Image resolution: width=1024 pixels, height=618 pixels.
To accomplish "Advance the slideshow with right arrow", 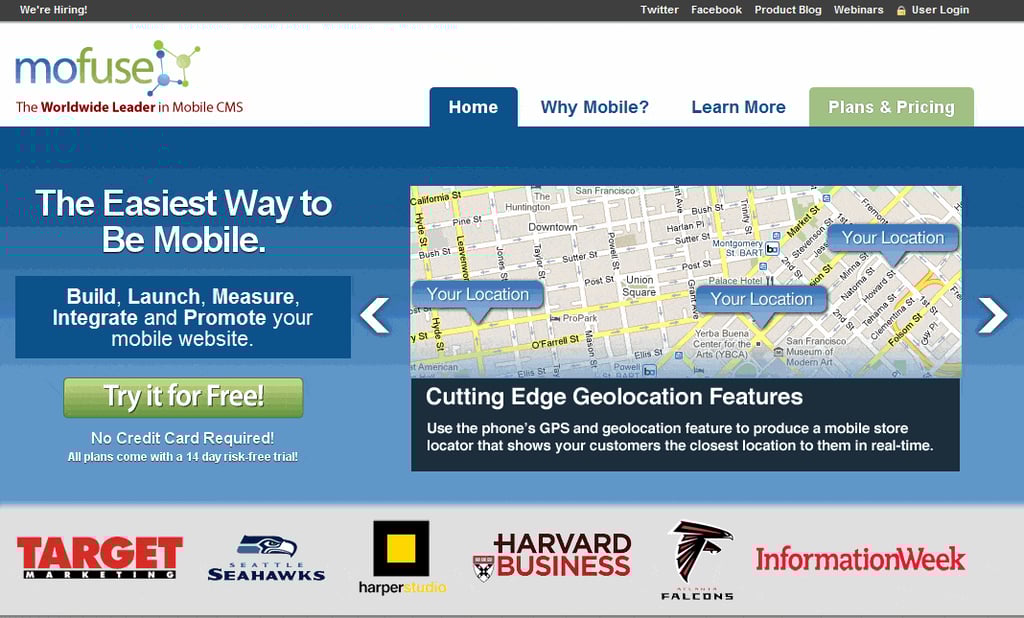I will [x=992, y=315].
